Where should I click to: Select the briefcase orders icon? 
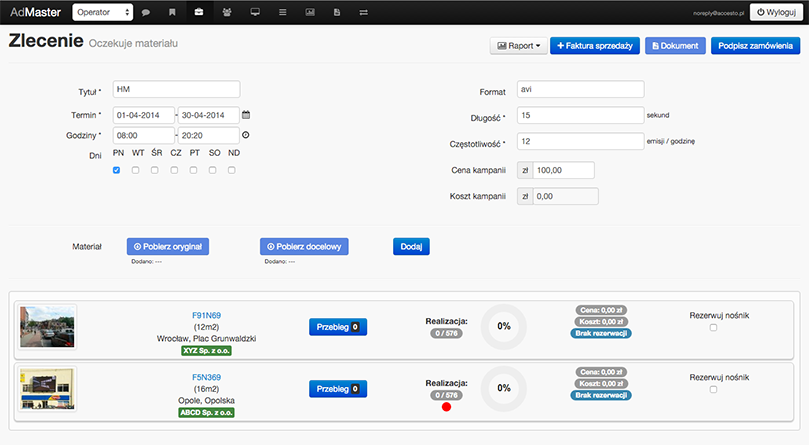tap(199, 12)
